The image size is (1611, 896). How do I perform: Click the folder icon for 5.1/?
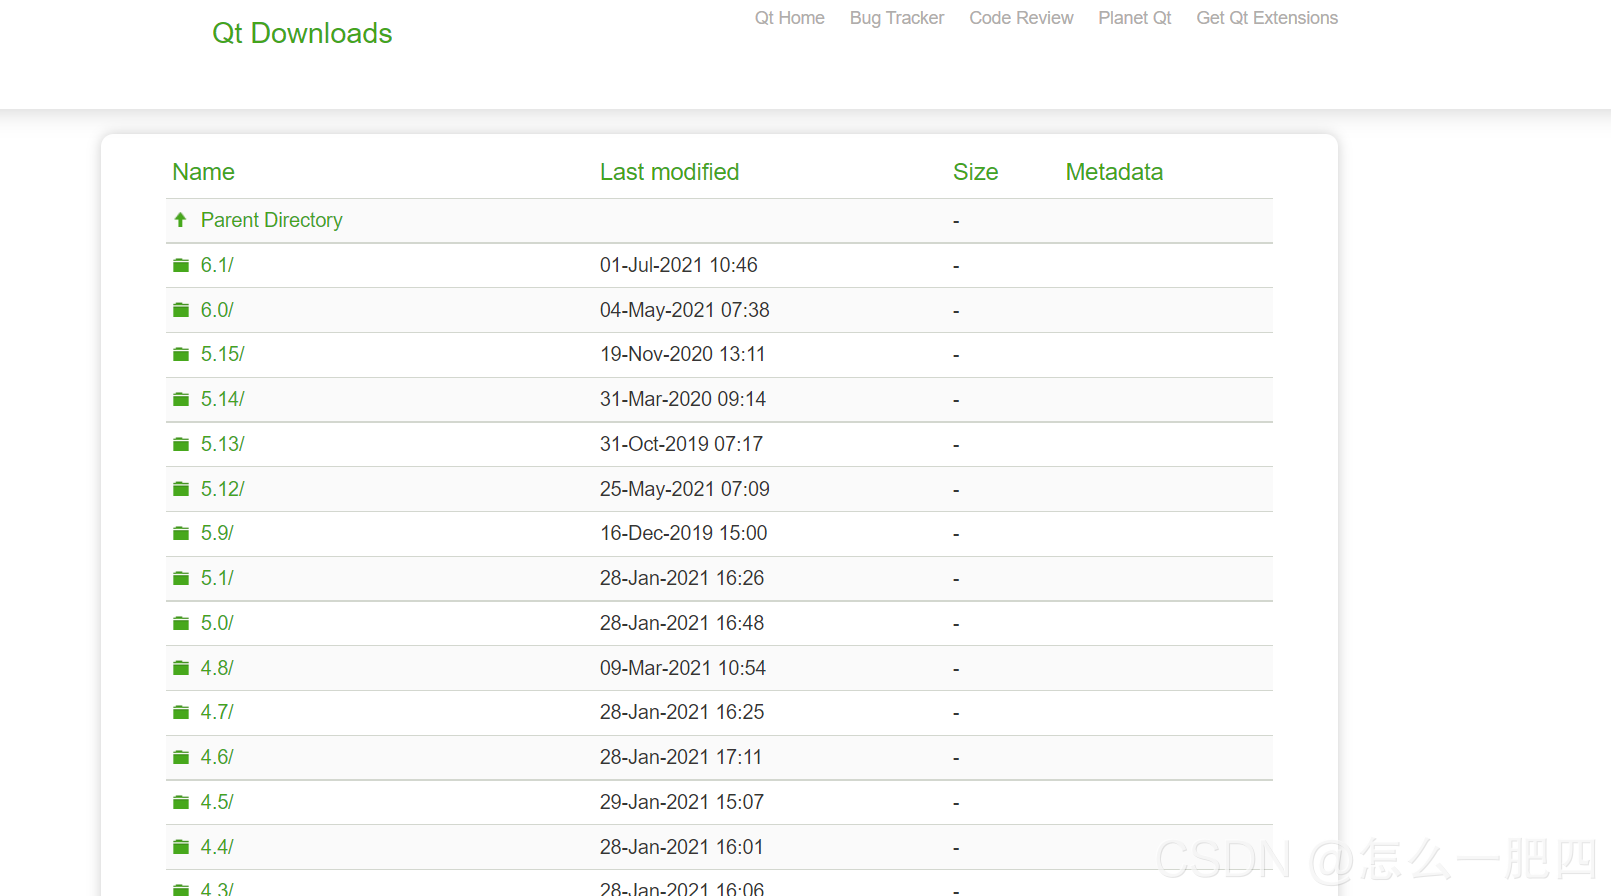click(181, 578)
